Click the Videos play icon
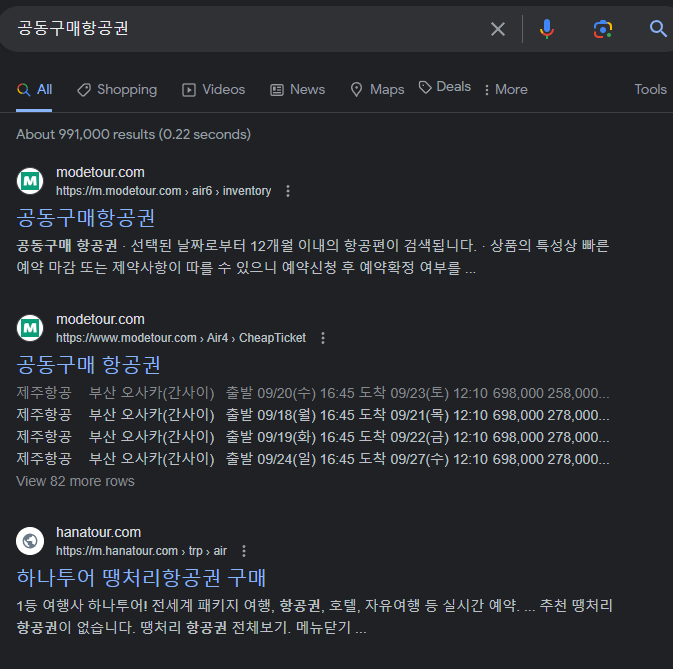Image resolution: width=673 pixels, height=669 pixels. coord(188,90)
